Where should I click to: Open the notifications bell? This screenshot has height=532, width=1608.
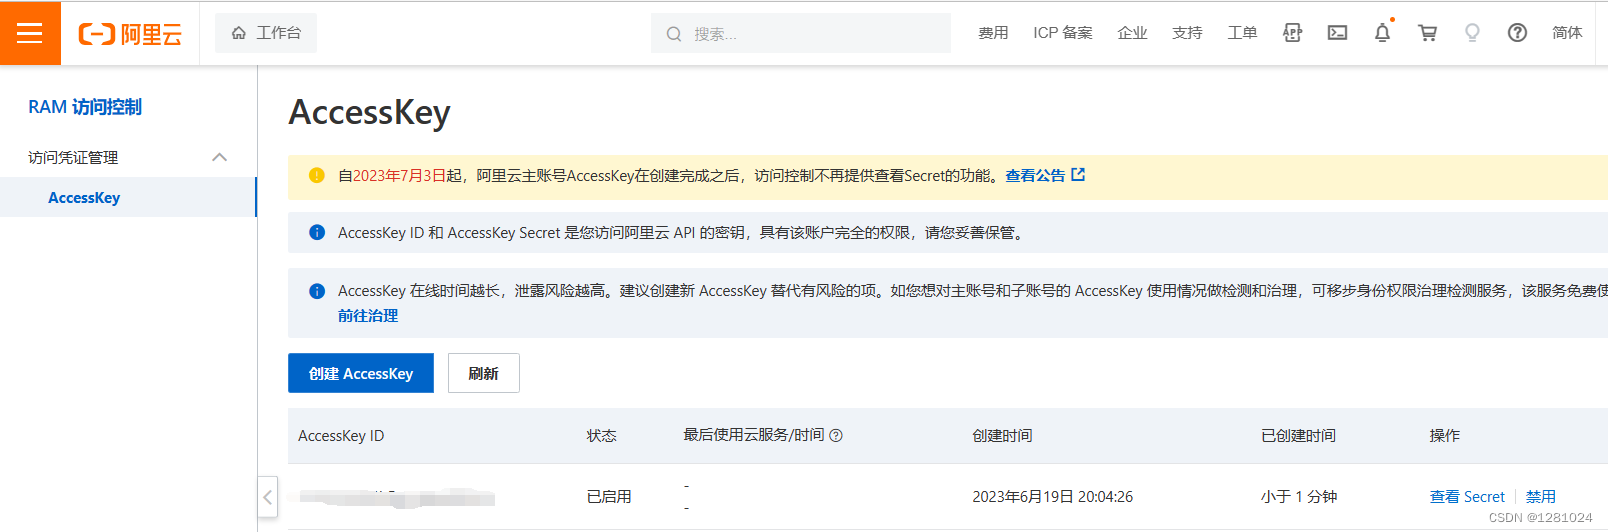pos(1382,33)
